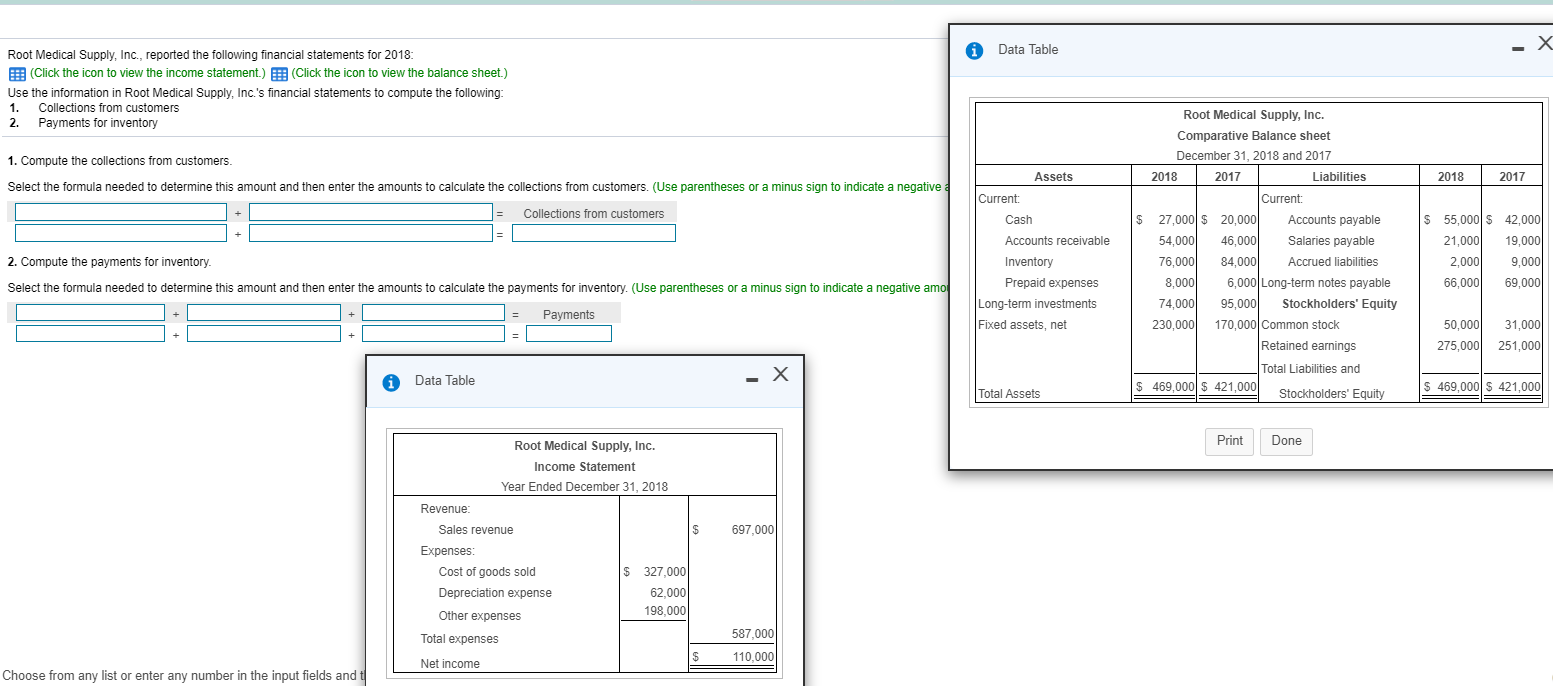Click the 'Total Assets' row label

tap(1009, 394)
